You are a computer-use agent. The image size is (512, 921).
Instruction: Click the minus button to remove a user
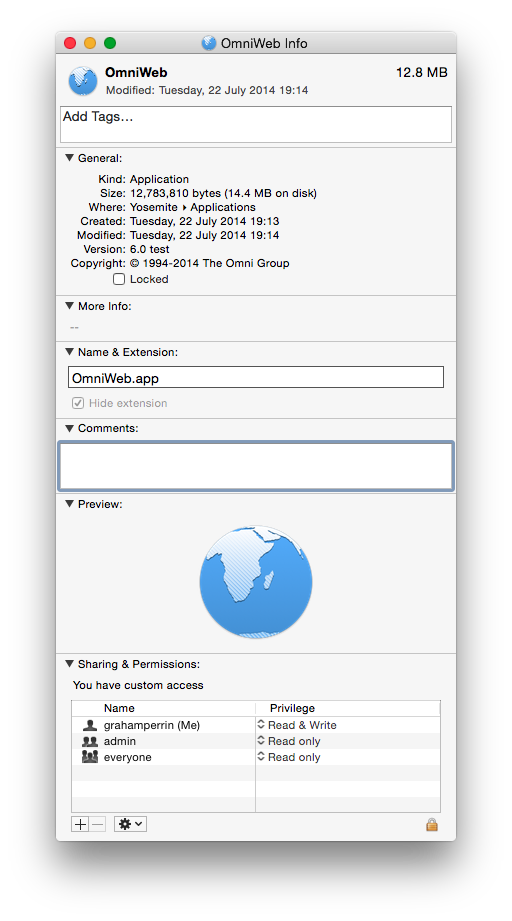pyautogui.click(x=97, y=824)
